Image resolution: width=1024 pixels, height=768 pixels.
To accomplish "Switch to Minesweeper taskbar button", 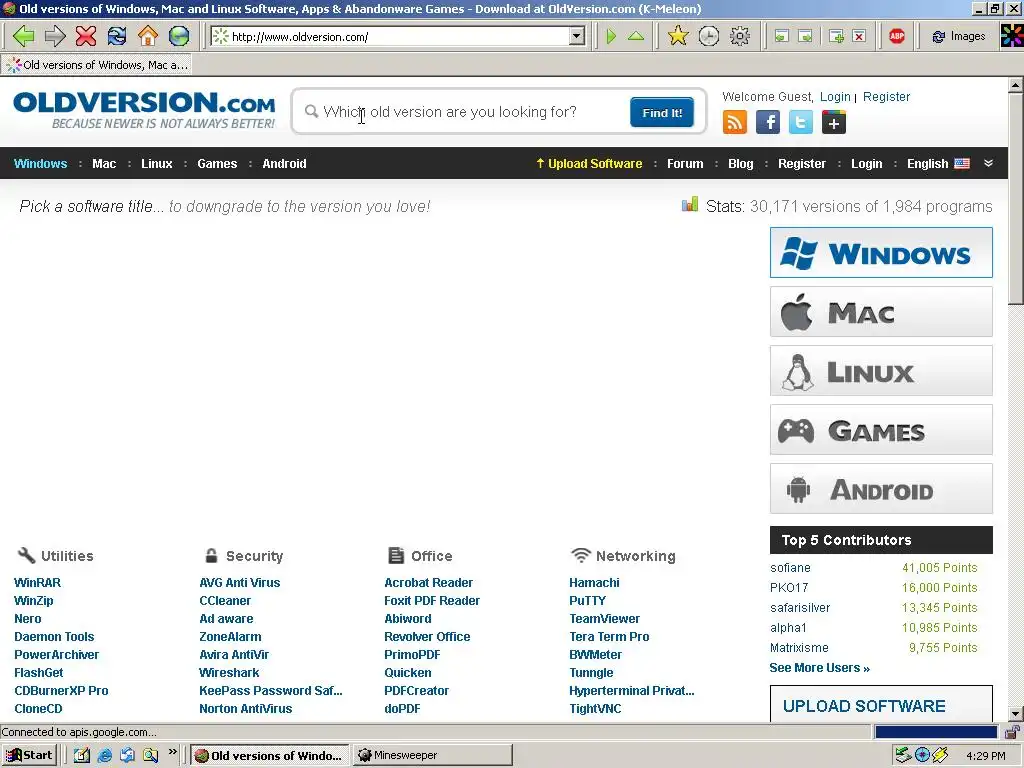I will (x=433, y=755).
